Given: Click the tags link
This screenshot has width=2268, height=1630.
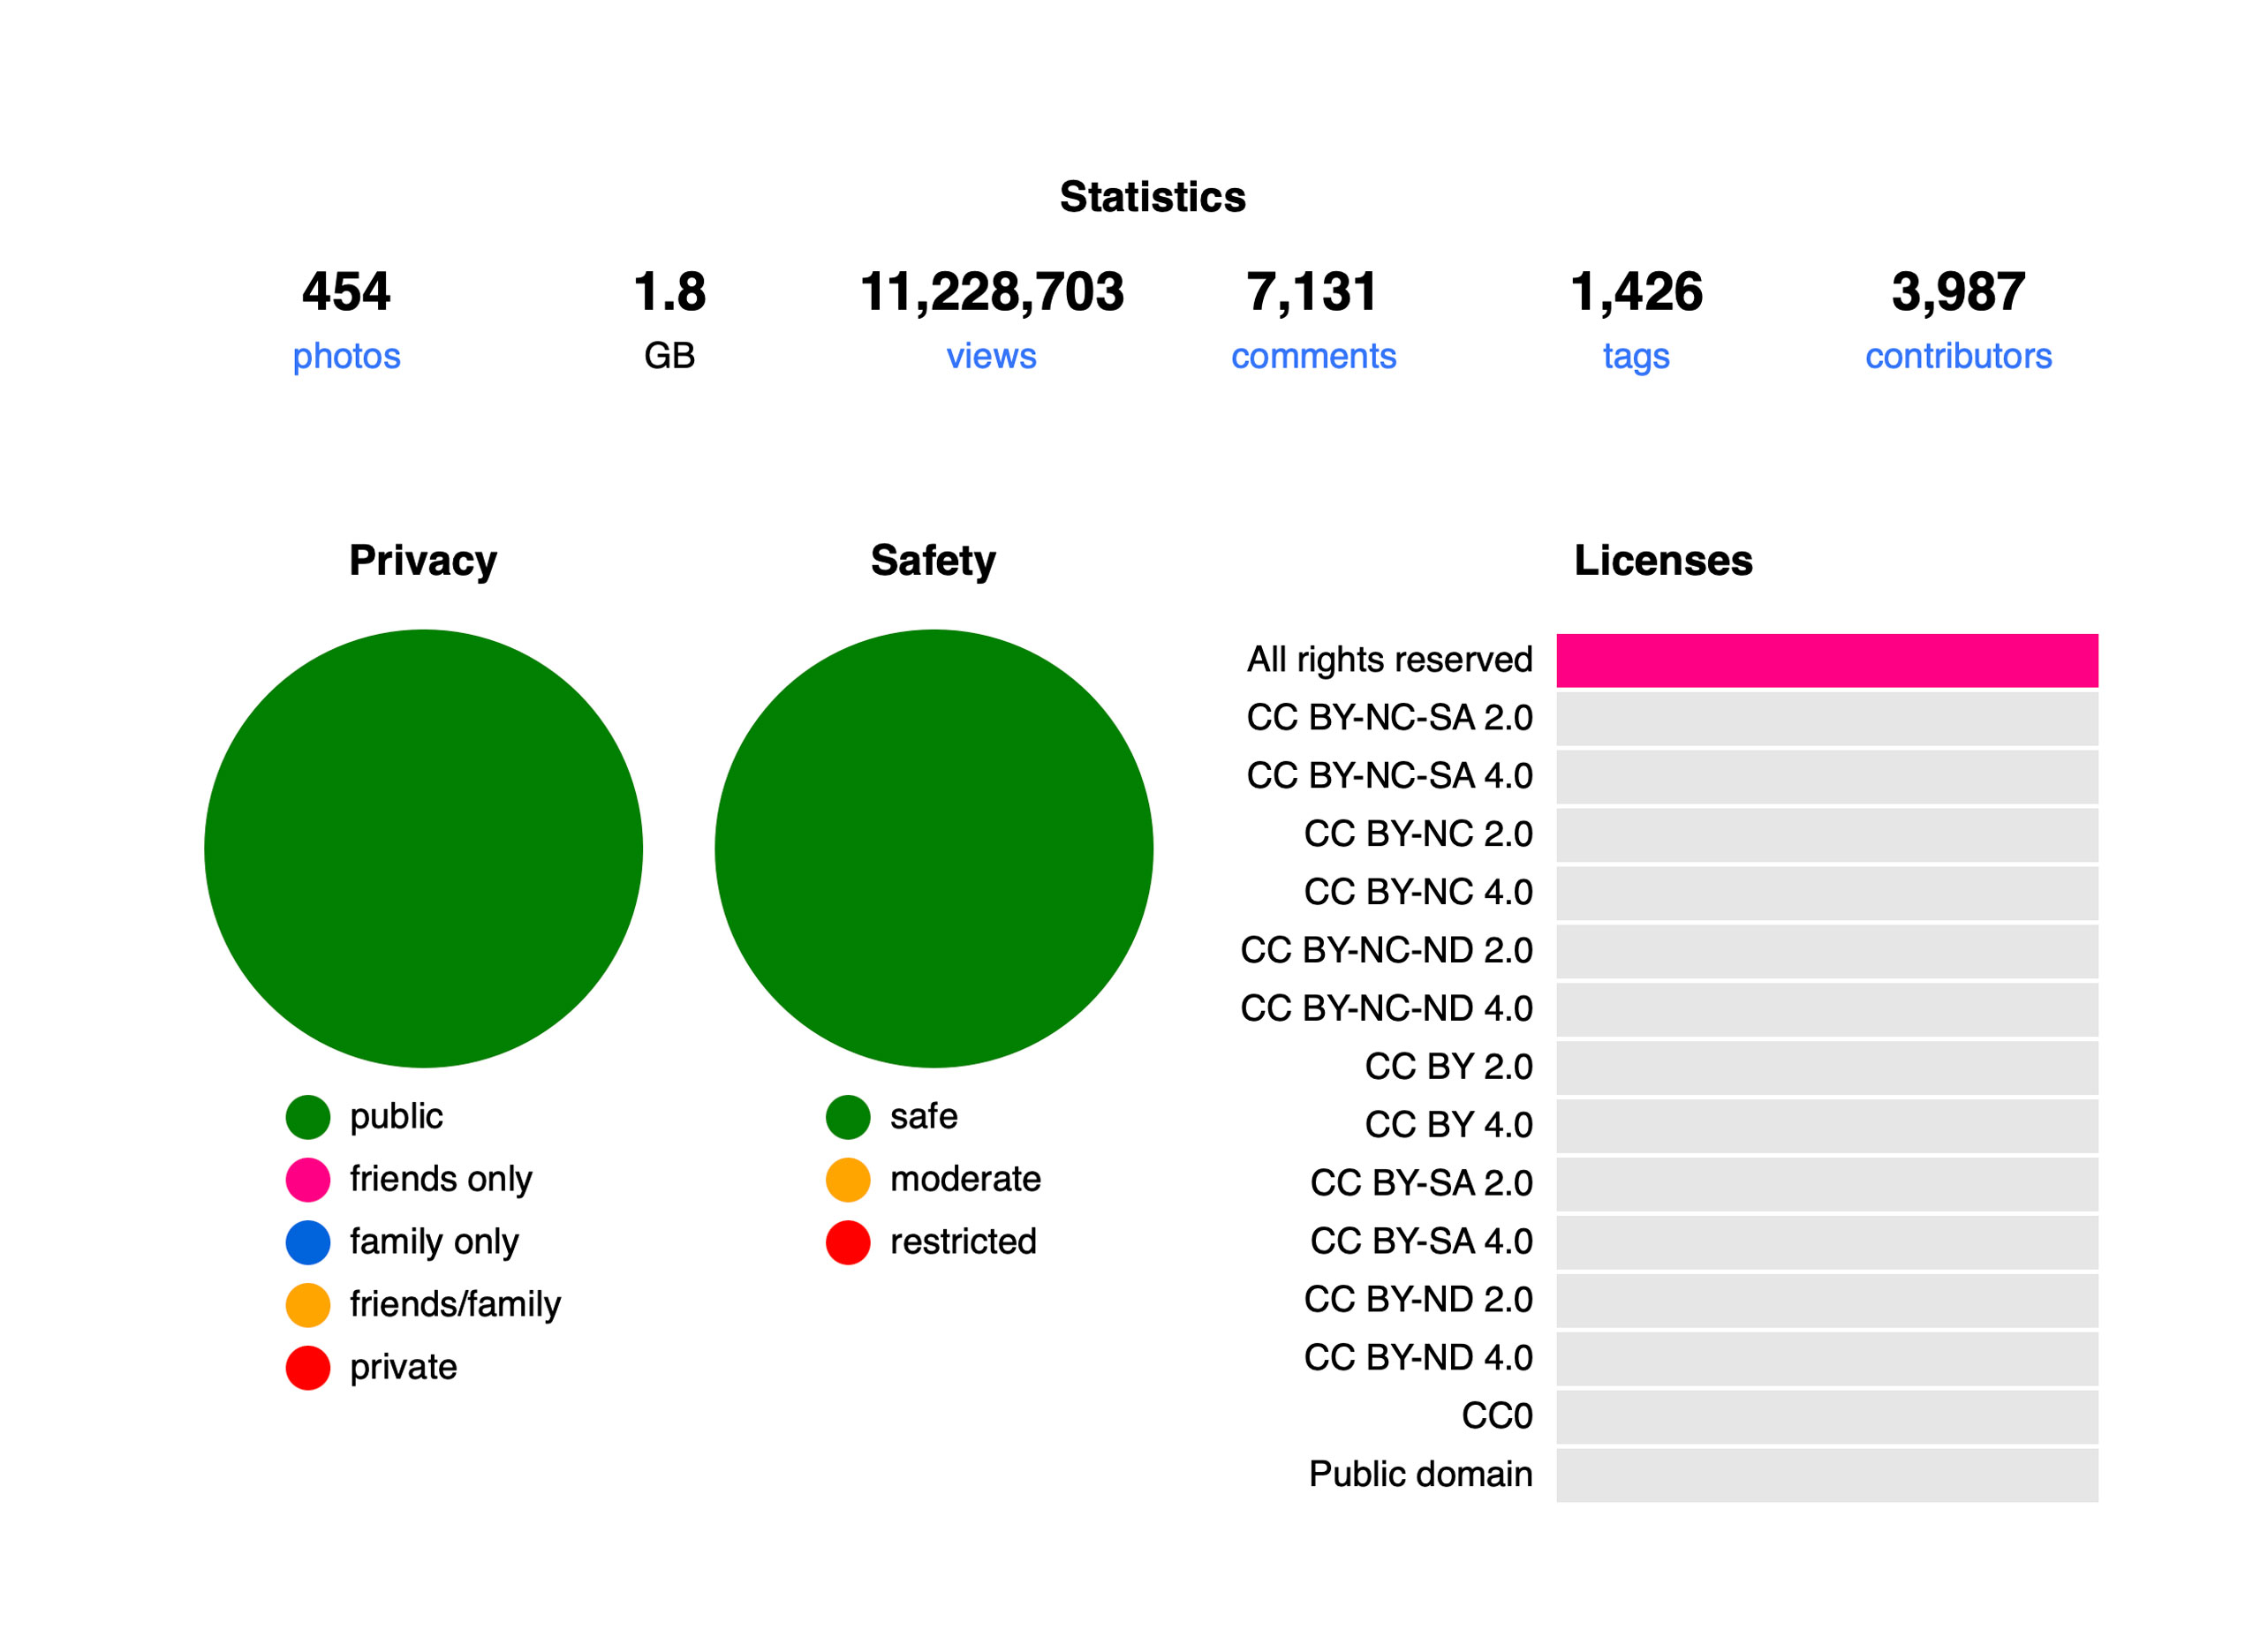Looking at the screenshot, I should 1636,356.
